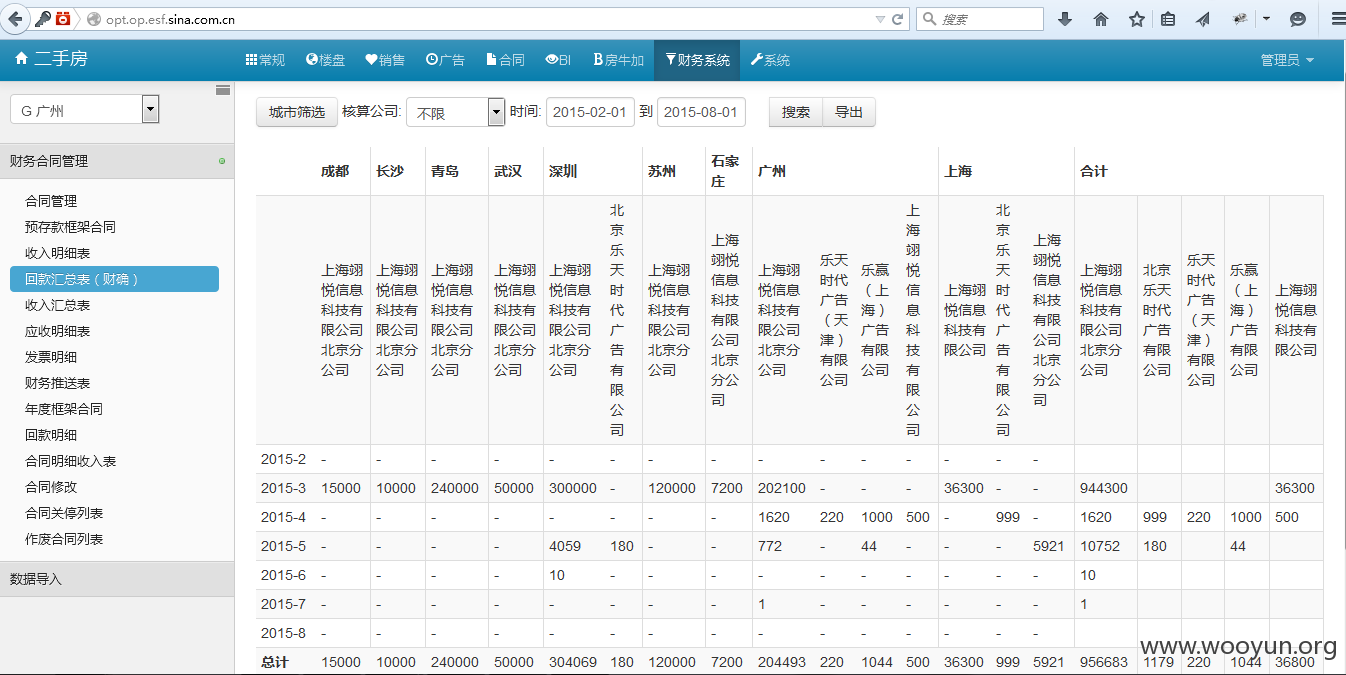Screen dimensions: 1346x675
Task: Click the 合计 column header
Action: (1094, 171)
